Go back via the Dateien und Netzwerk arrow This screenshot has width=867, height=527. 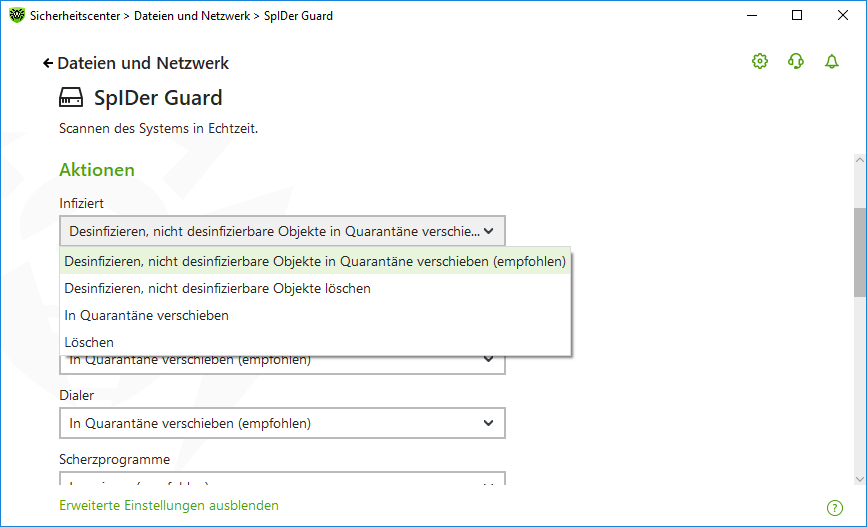pyautogui.click(x=48, y=64)
